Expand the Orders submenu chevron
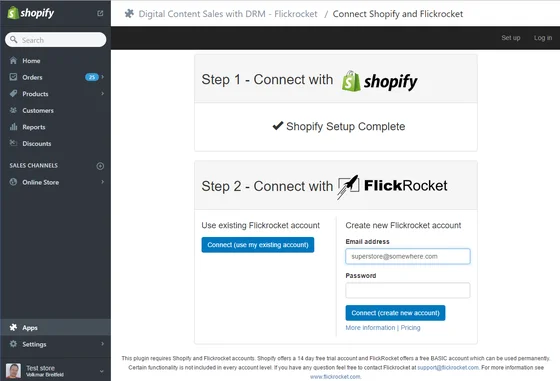The height and width of the screenshot is (381, 560). pos(102,77)
